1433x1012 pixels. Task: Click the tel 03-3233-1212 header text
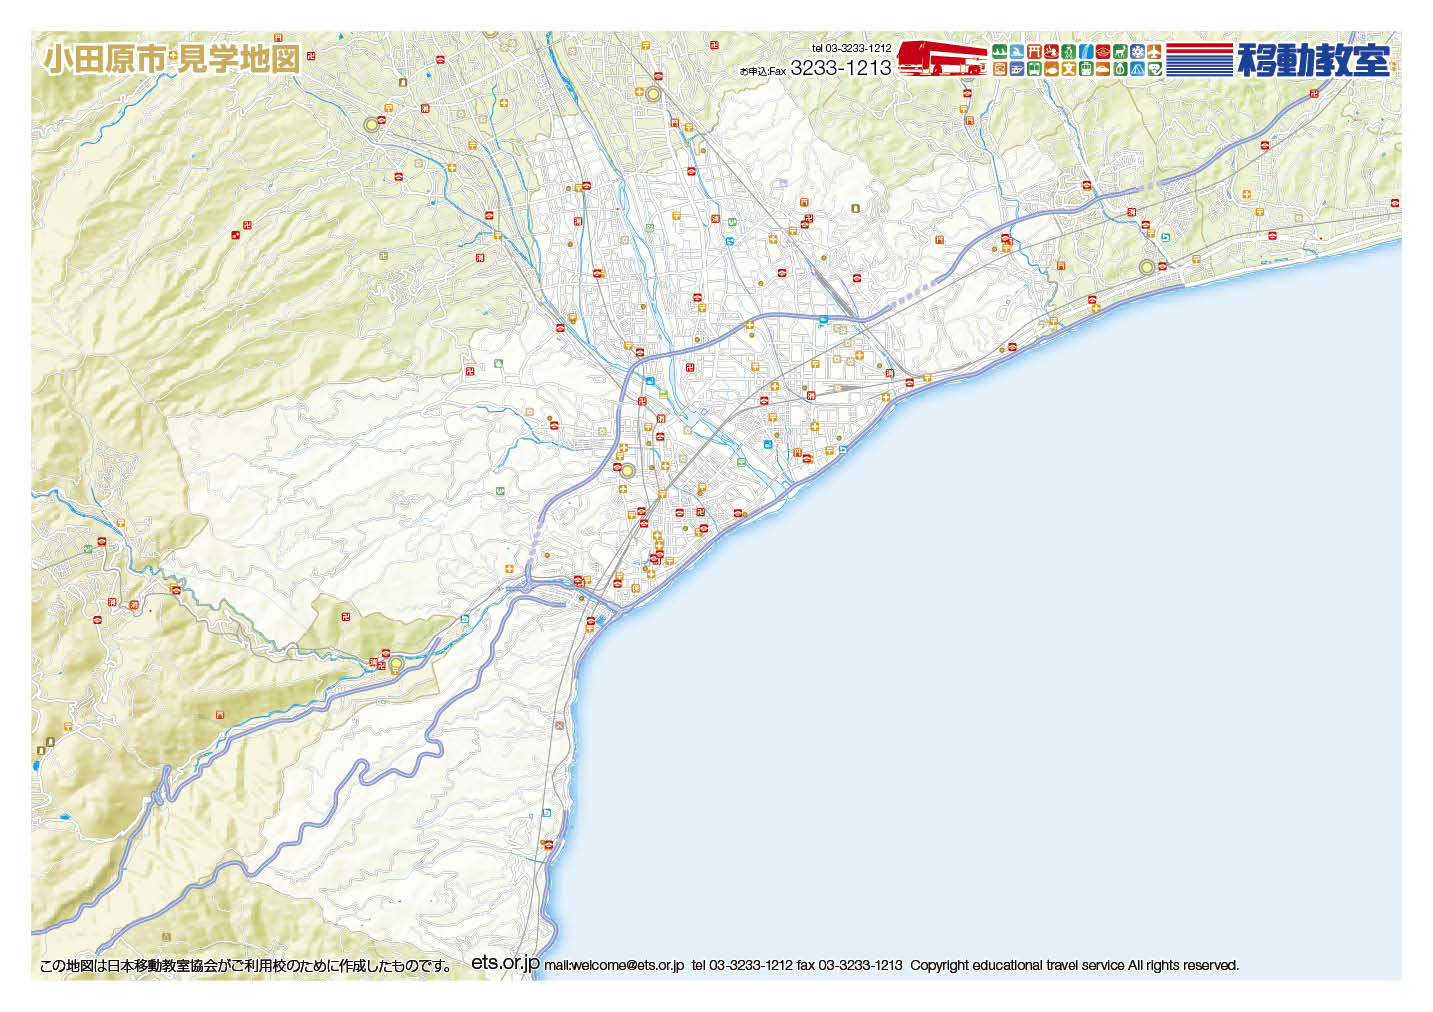[x=851, y=48]
